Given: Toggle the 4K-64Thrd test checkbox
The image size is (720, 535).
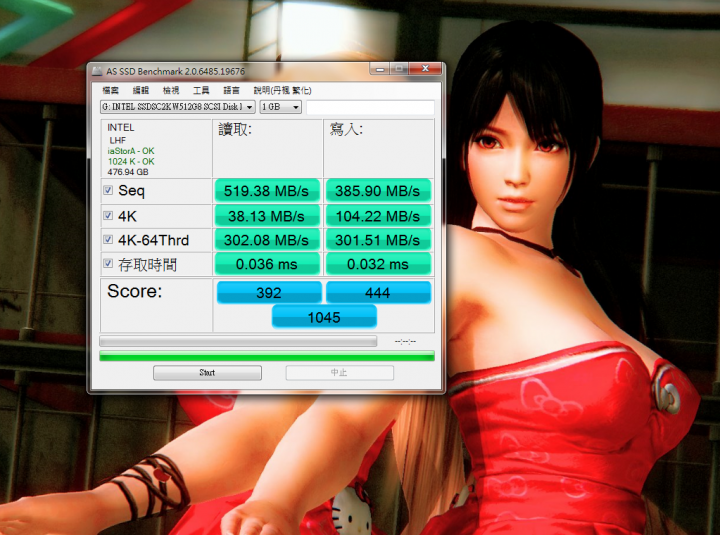Looking at the screenshot, I should 108,239.
